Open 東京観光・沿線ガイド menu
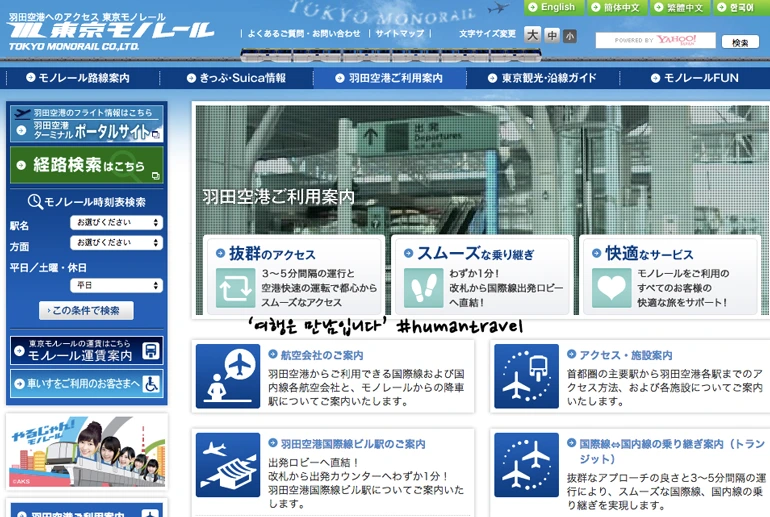Viewport: 770px width, 517px height. pyautogui.click(x=542, y=78)
